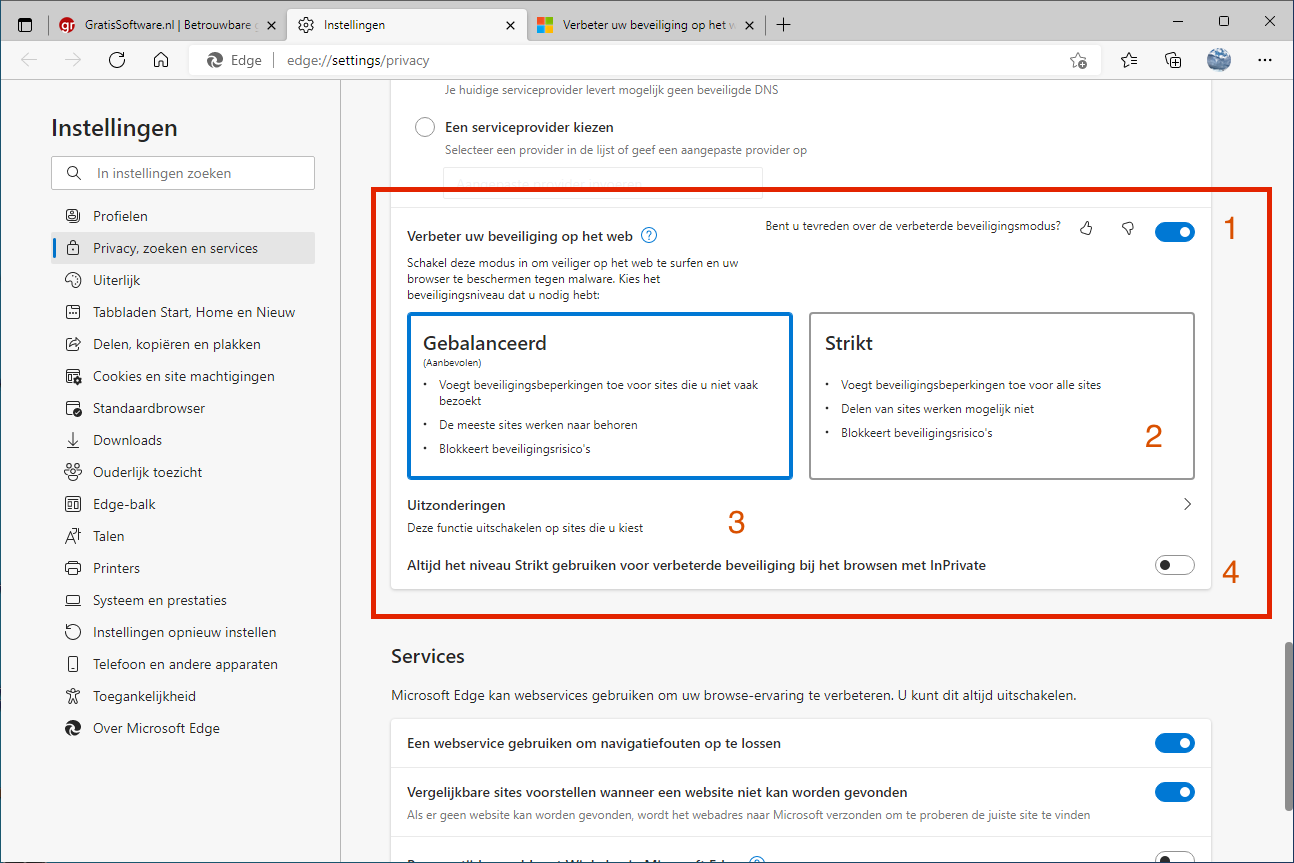Click the help icon beside beveiliging heading
This screenshot has width=1294, height=863.
(649, 236)
